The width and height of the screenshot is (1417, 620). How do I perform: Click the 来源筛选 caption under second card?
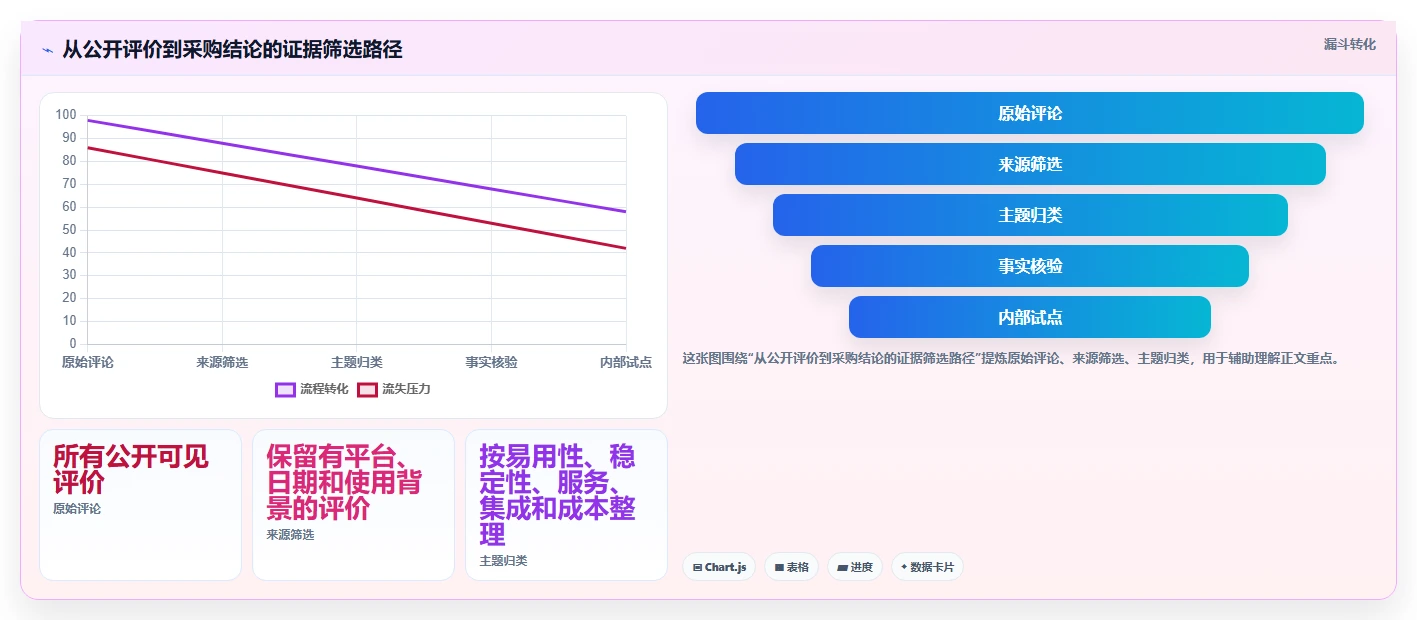(x=290, y=535)
